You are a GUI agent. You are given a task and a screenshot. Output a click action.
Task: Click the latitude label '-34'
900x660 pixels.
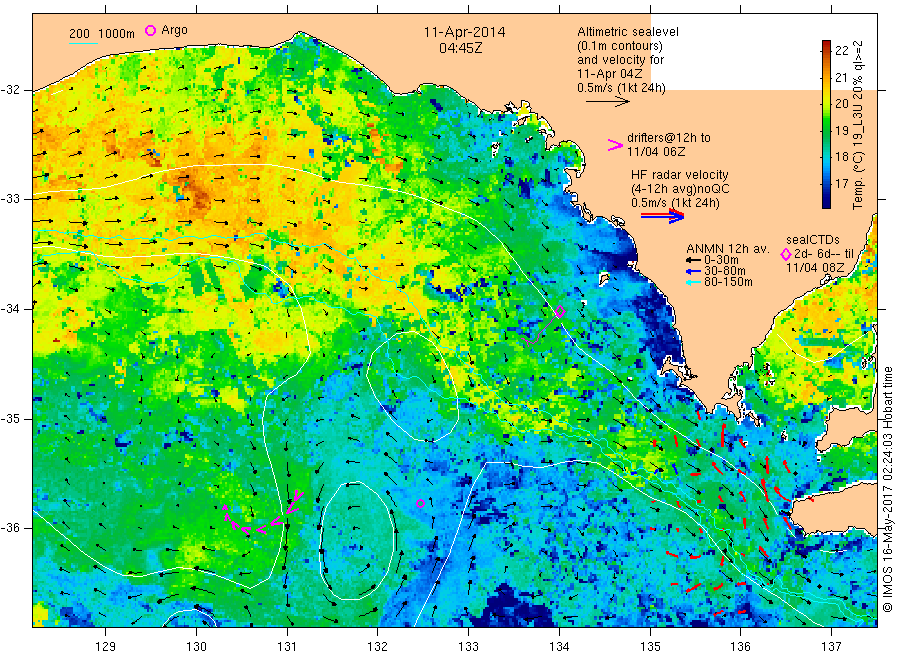[x=10, y=309]
